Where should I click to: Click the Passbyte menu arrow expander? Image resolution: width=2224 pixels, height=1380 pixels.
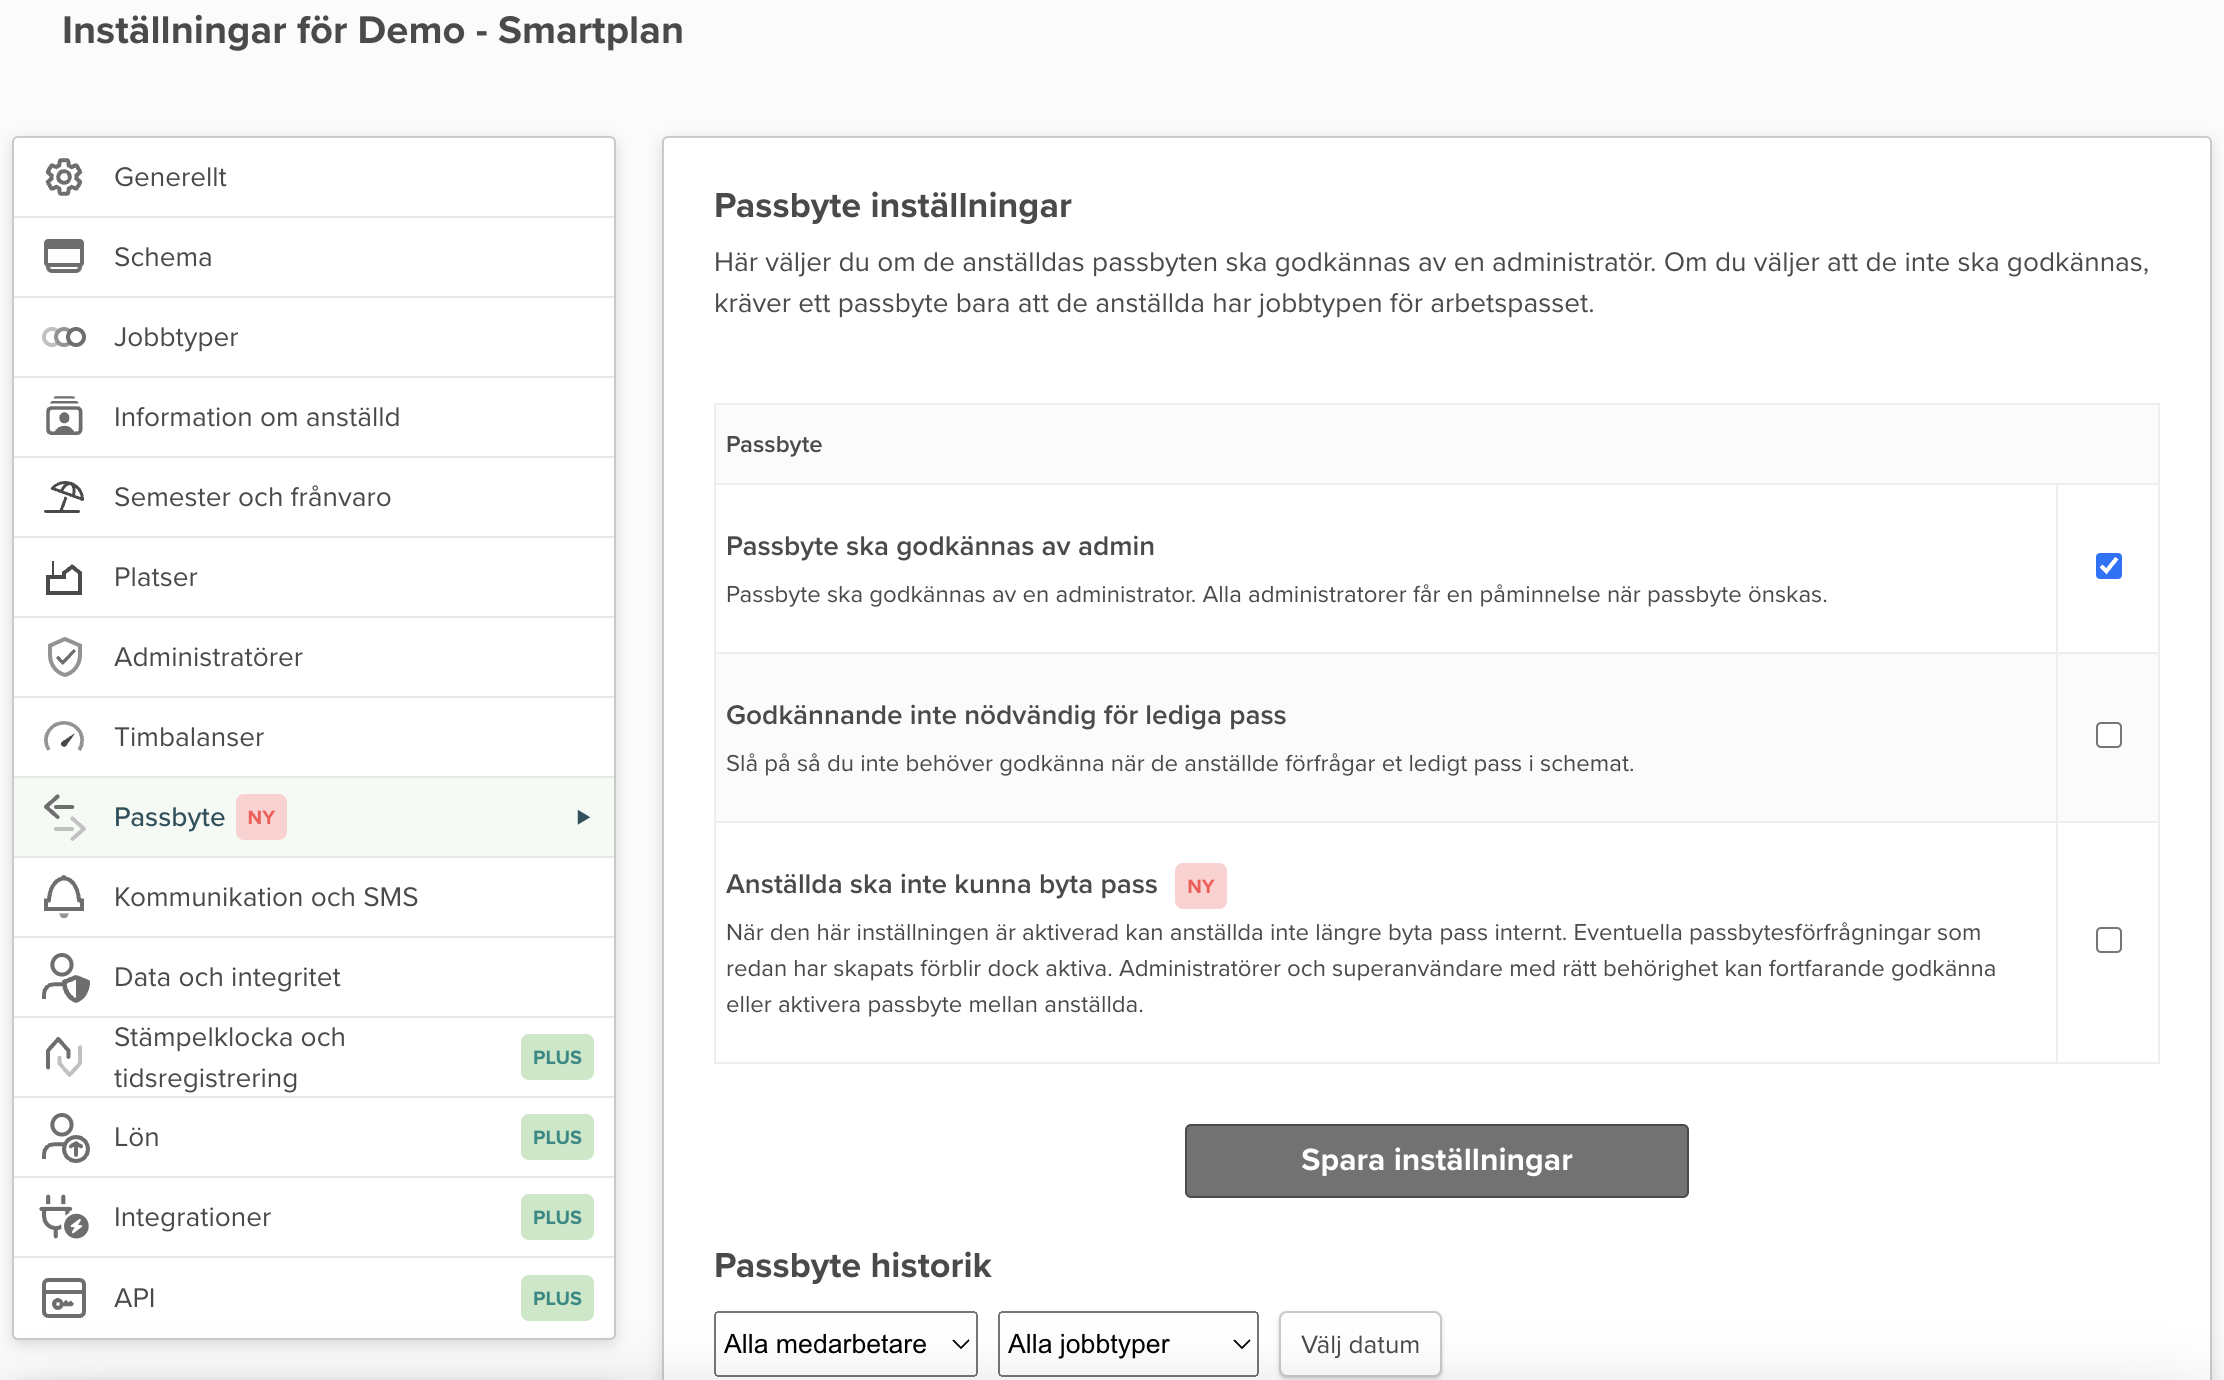point(583,817)
